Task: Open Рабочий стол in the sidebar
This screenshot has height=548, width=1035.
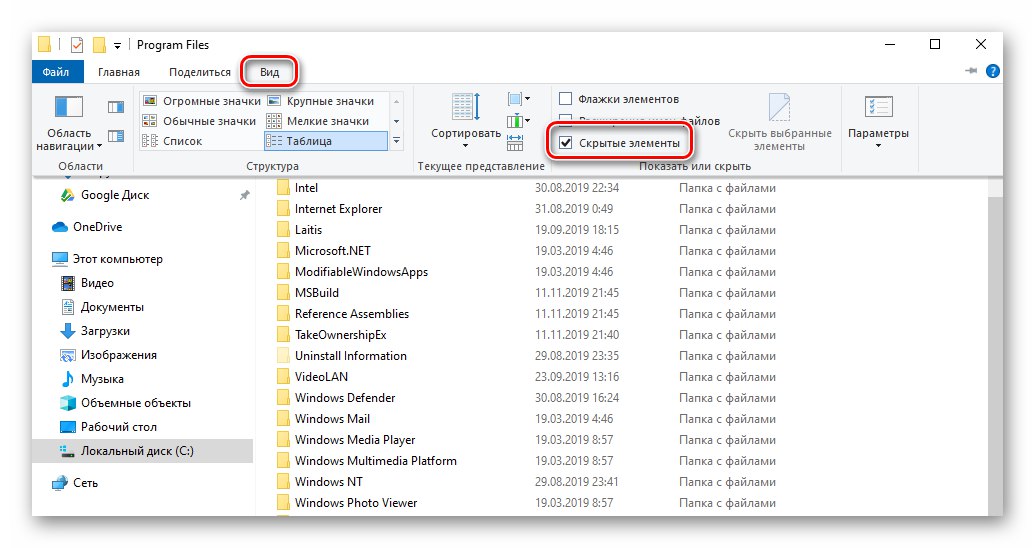Action: [119, 427]
